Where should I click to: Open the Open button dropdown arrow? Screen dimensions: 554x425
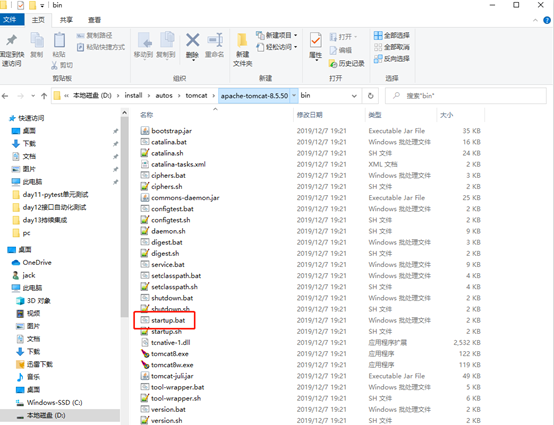coord(355,37)
